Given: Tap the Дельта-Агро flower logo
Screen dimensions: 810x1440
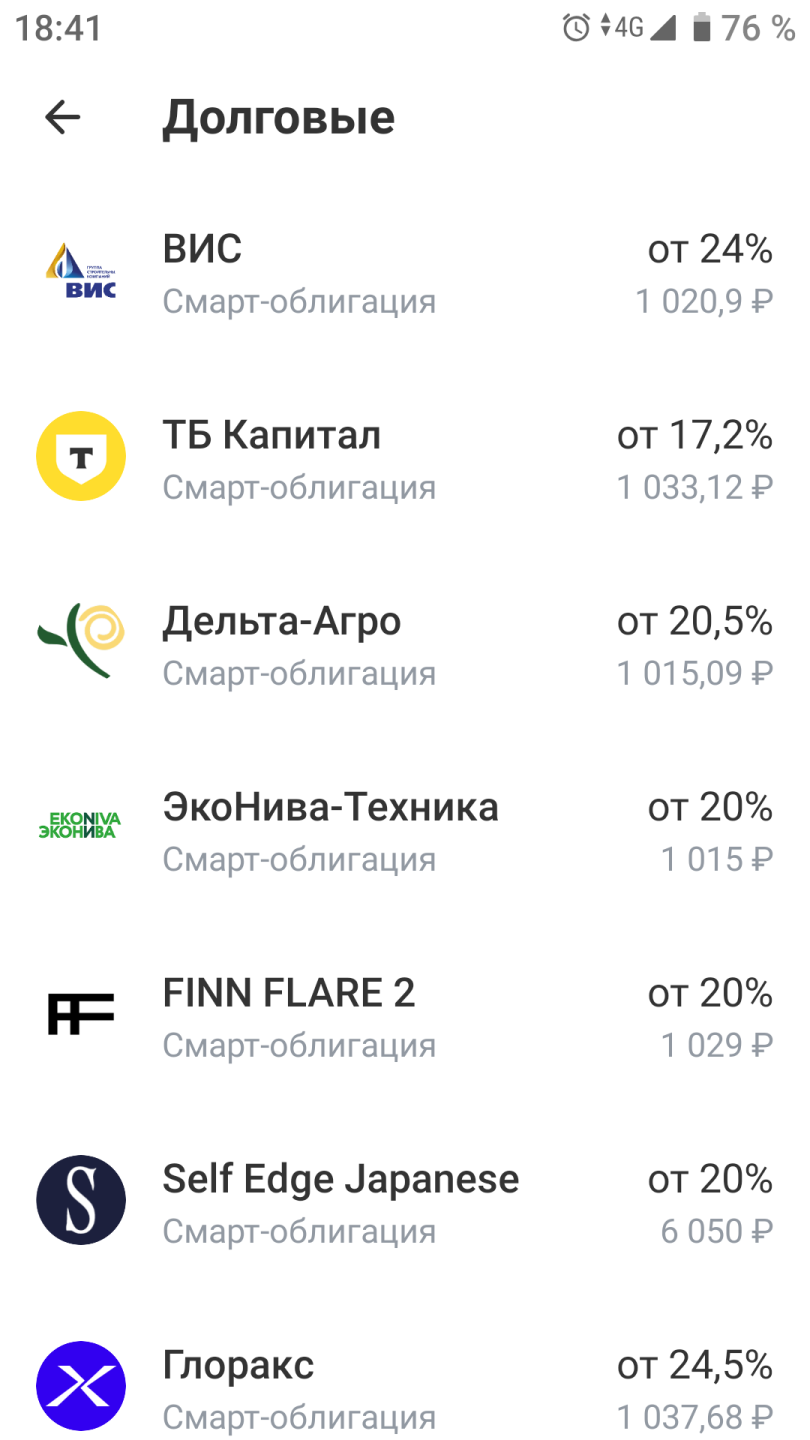Looking at the screenshot, I should coord(81,642).
